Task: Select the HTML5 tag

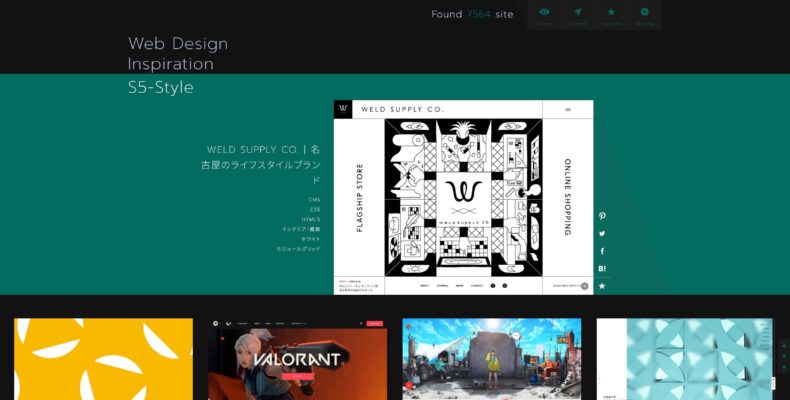Action: click(311, 219)
